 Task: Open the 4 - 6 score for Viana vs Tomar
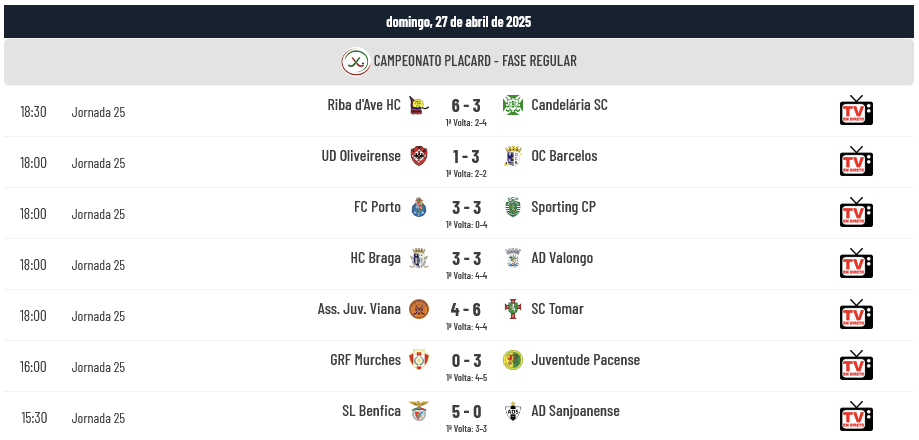[466, 309]
